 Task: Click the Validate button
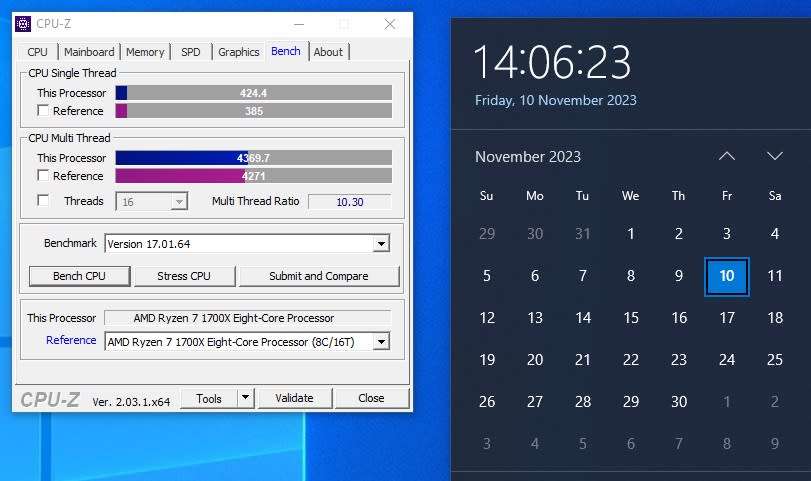[x=294, y=398]
